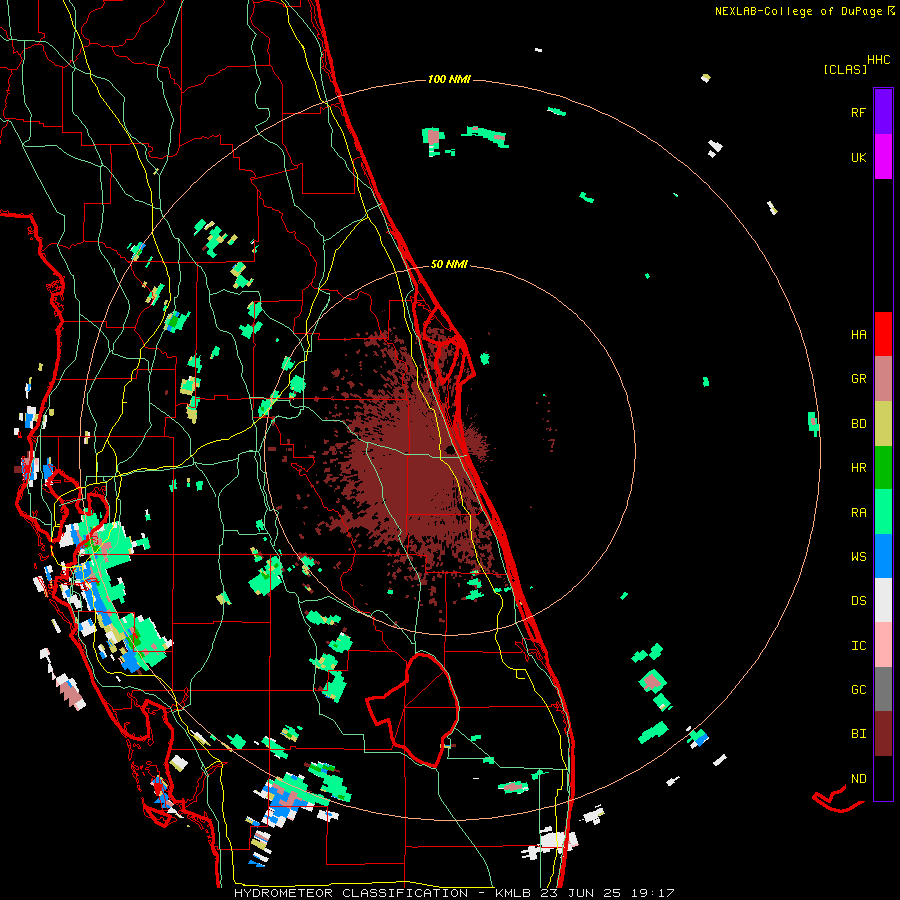Click the UK magenta legend swatch
Image resolution: width=900 pixels, height=900 pixels.
(883, 157)
